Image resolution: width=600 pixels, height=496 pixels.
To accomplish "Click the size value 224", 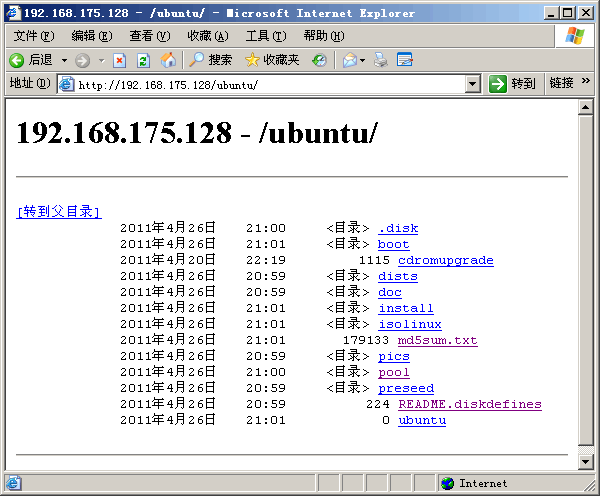I will point(378,404).
